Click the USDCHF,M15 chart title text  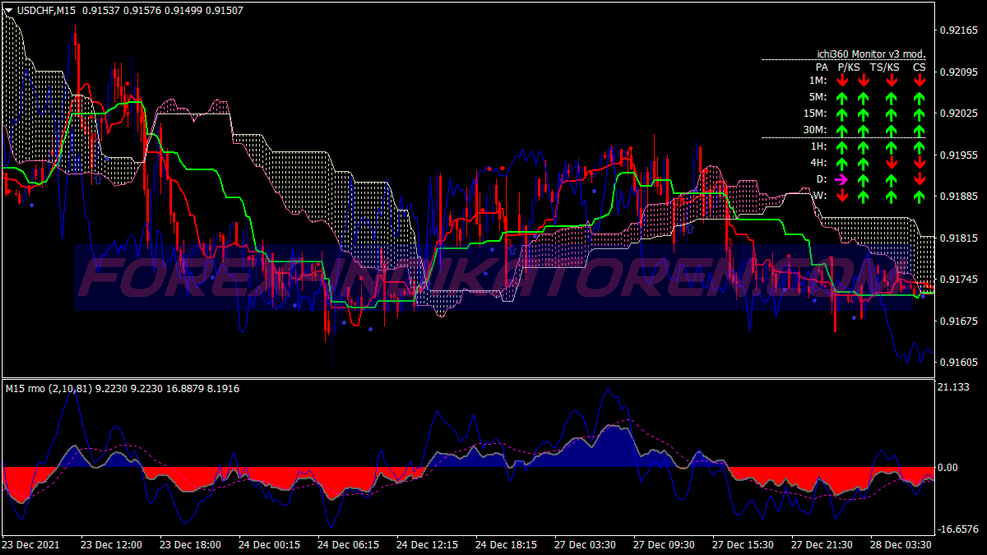(46, 11)
